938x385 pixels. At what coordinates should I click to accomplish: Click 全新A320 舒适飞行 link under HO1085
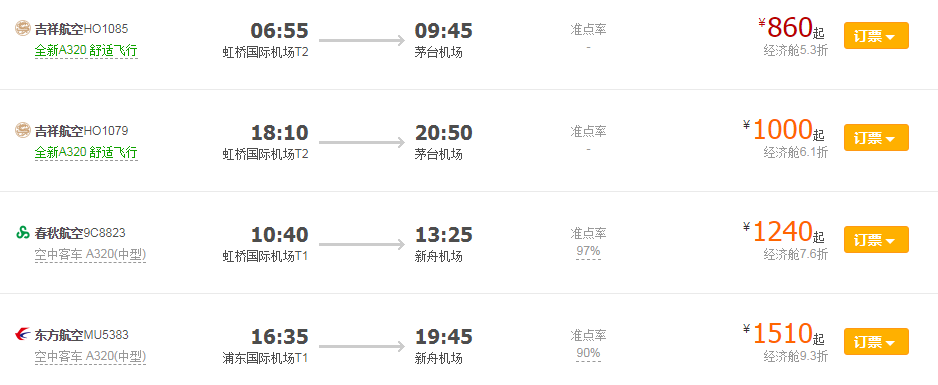[86, 51]
